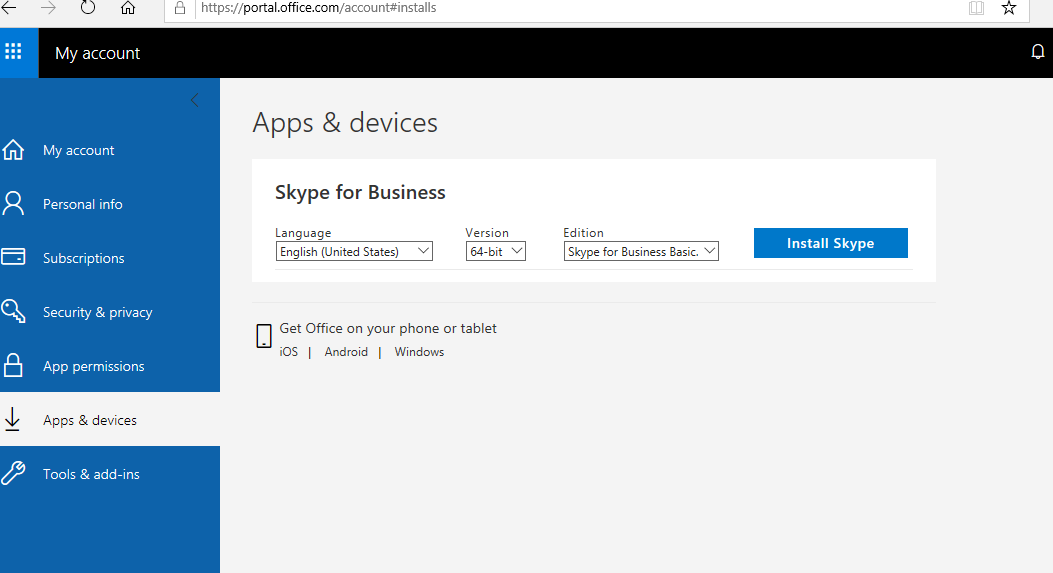The height and width of the screenshot is (573, 1053).
Task: Refresh the page using reload icon
Action: (88, 8)
